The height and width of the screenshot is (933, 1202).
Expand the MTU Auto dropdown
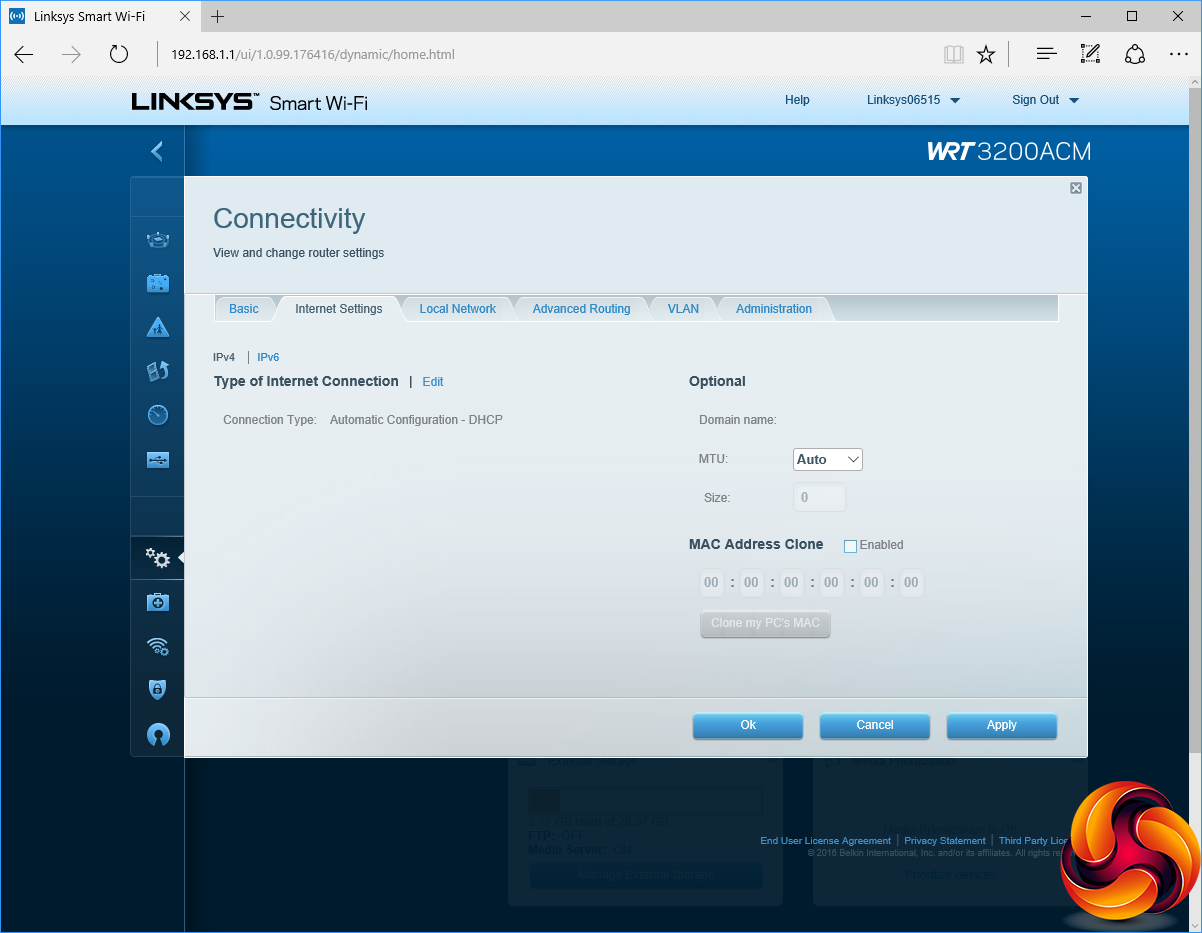click(x=827, y=459)
